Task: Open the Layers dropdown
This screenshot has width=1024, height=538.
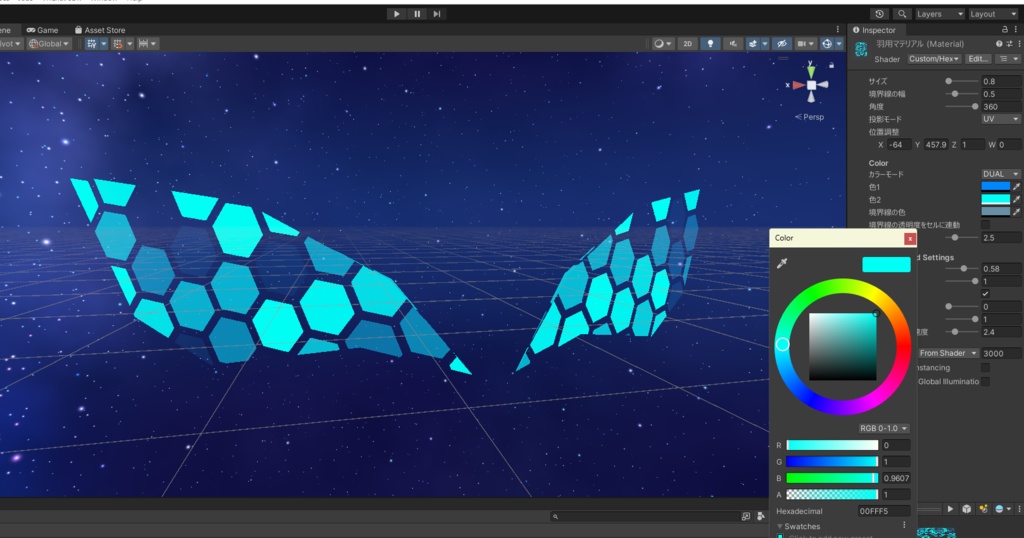Action: 939,14
